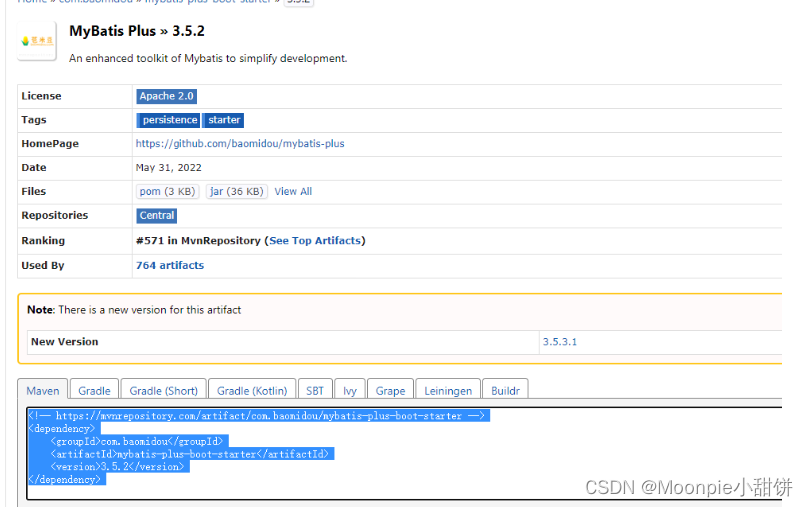Open the GitHub mybatis-plus homepage link

click(240, 144)
